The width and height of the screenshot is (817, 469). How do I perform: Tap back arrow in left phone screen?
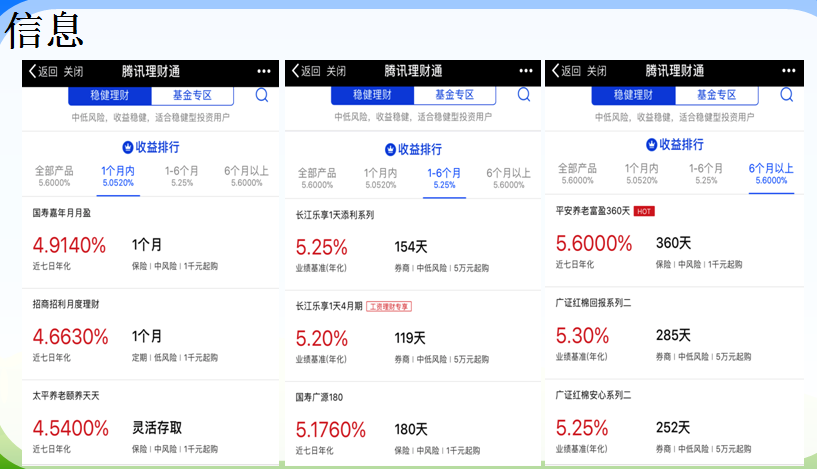pos(32,71)
